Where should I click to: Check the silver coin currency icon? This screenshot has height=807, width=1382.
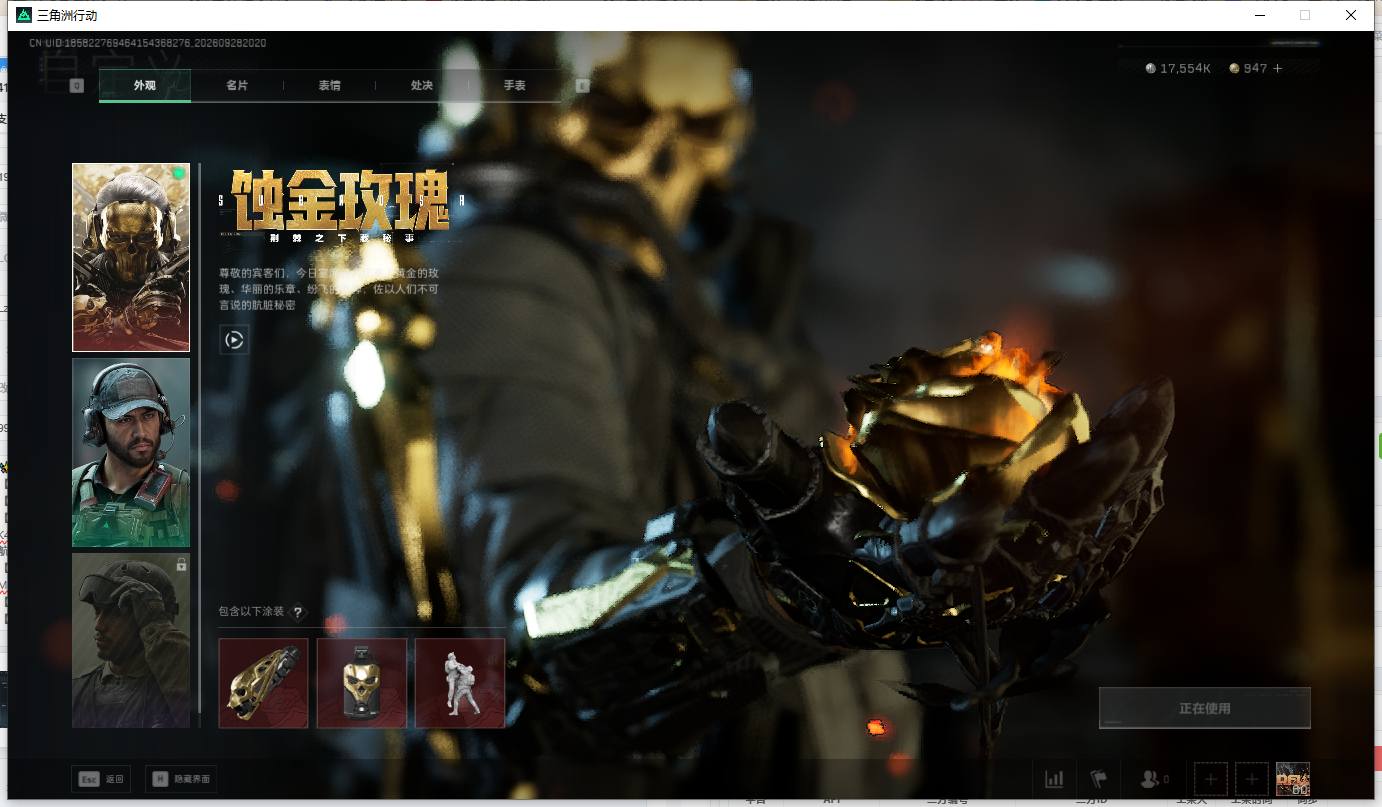coord(1151,68)
